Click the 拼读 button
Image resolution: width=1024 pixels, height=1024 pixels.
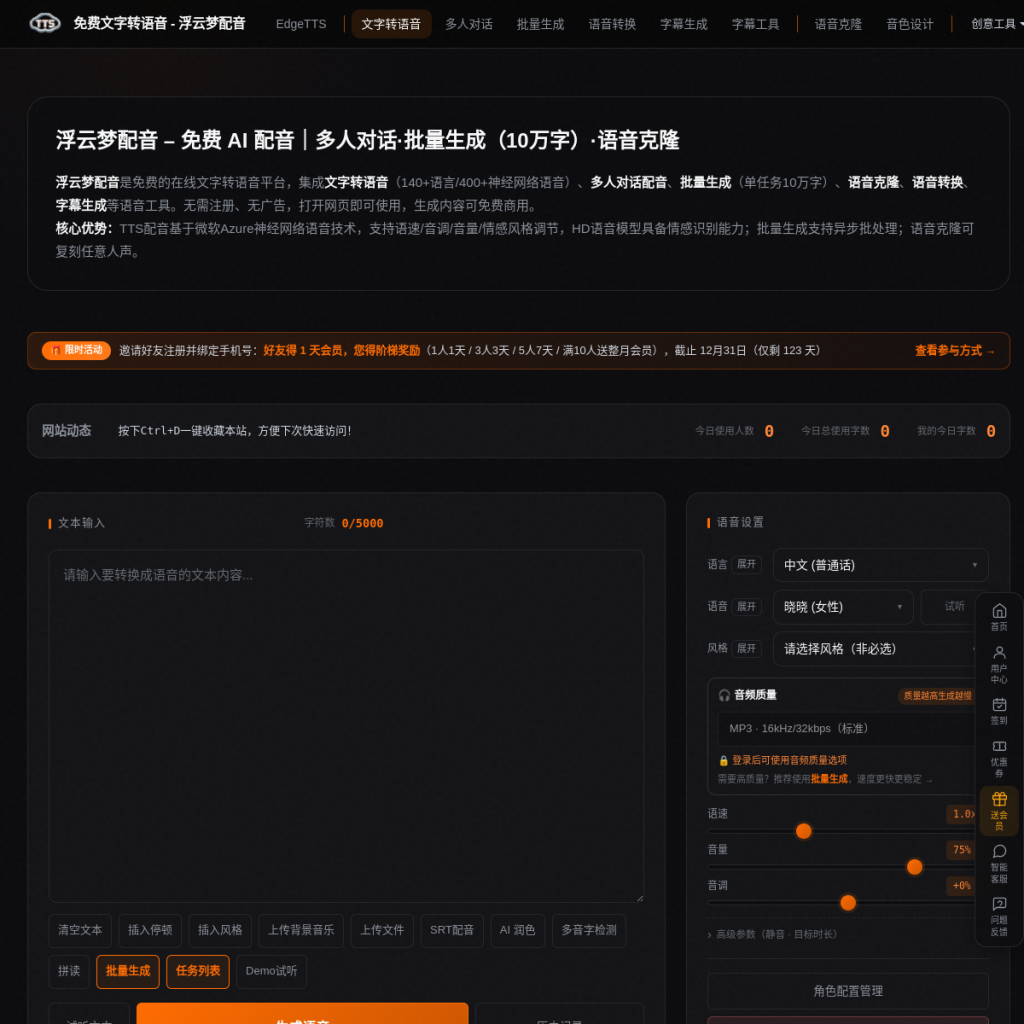point(69,972)
